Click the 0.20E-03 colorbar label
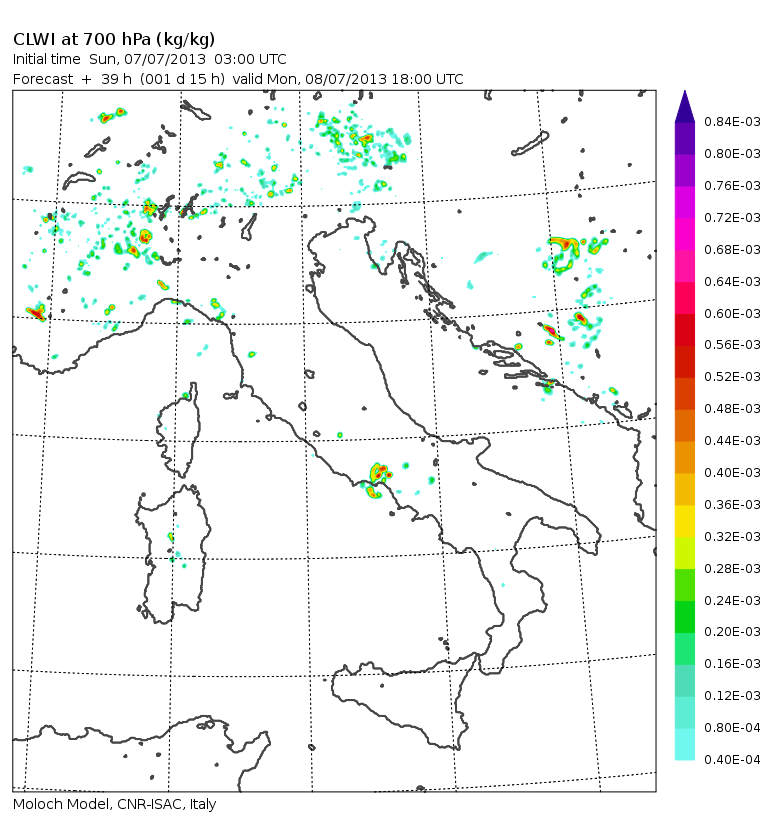 [732, 632]
